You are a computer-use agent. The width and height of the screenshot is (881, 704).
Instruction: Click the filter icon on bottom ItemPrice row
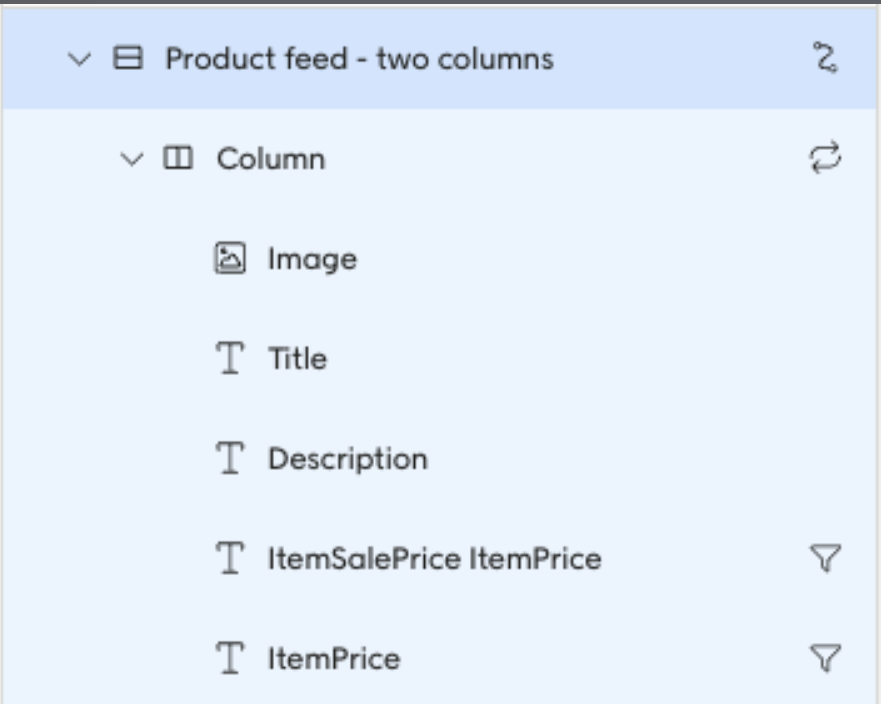tap(826, 658)
